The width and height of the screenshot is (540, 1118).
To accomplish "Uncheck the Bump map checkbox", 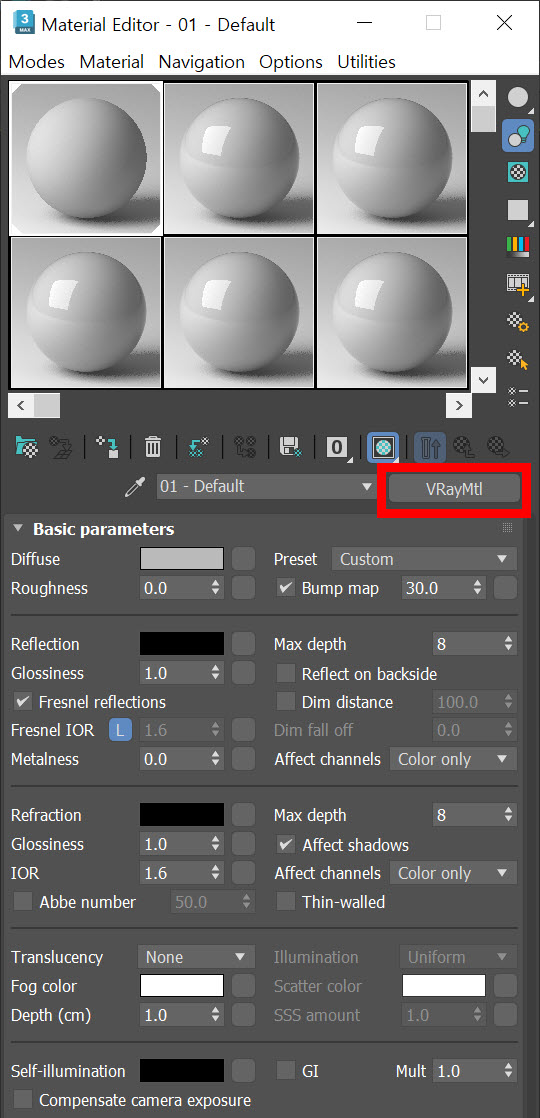I will point(285,588).
